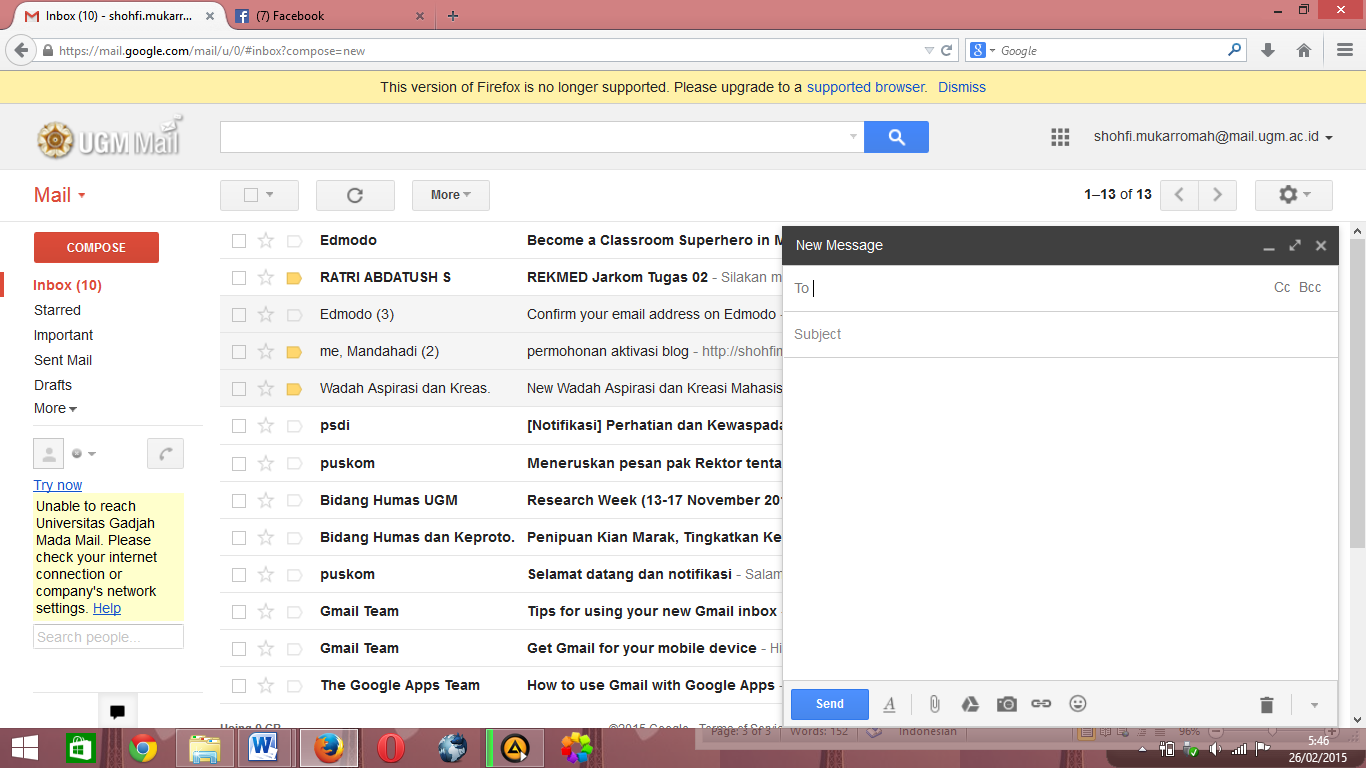The height and width of the screenshot is (768, 1366).
Task: Pop out the New Message window to full screen
Action: pyautogui.click(x=1295, y=245)
